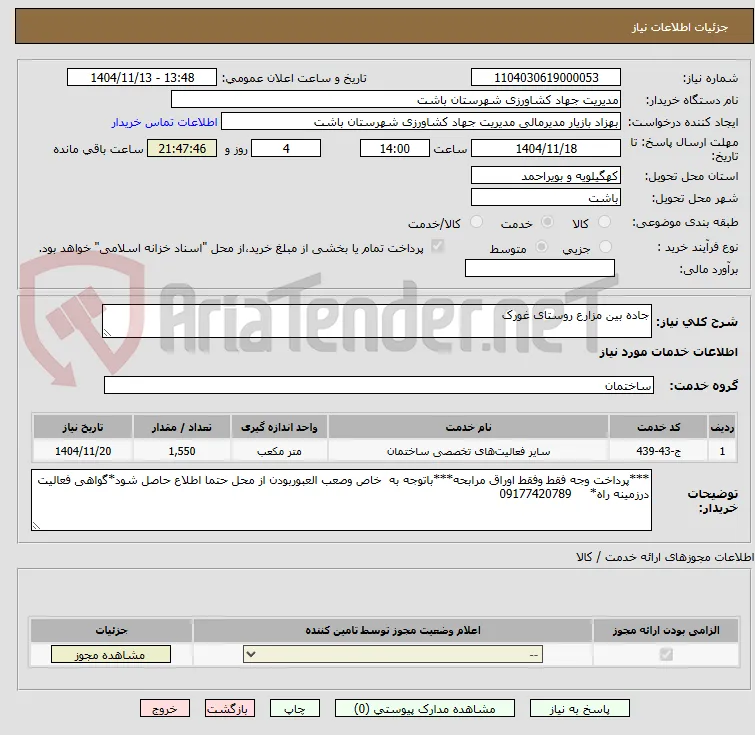The image size is (755, 735).
Task: Click the بازگشت back button
Action: 230,709
